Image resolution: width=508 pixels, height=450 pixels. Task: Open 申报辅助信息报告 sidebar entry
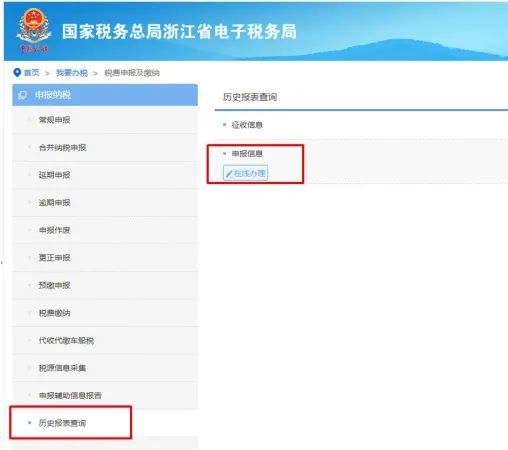[x=105, y=395]
